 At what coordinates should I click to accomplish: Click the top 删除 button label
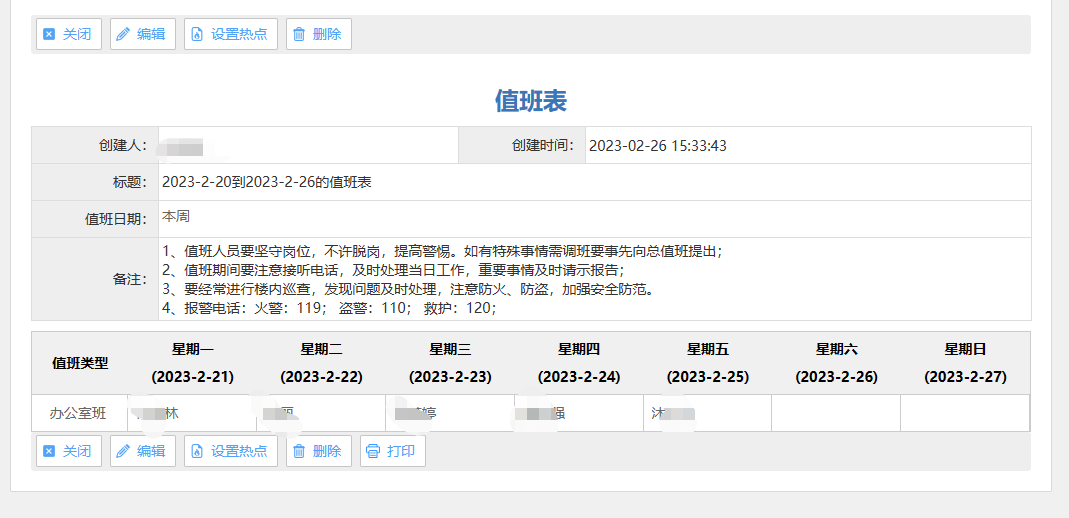[x=327, y=34]
